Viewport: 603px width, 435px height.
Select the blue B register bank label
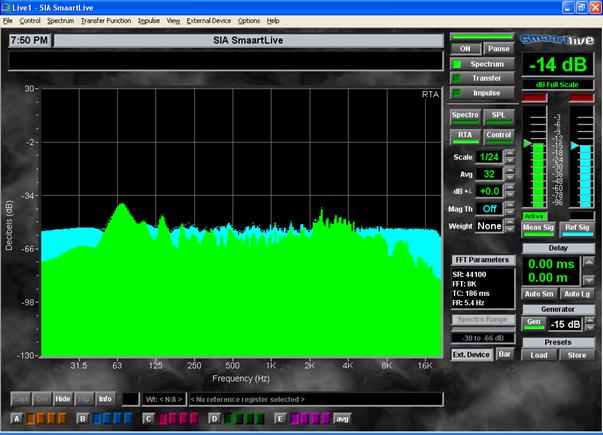81,418
